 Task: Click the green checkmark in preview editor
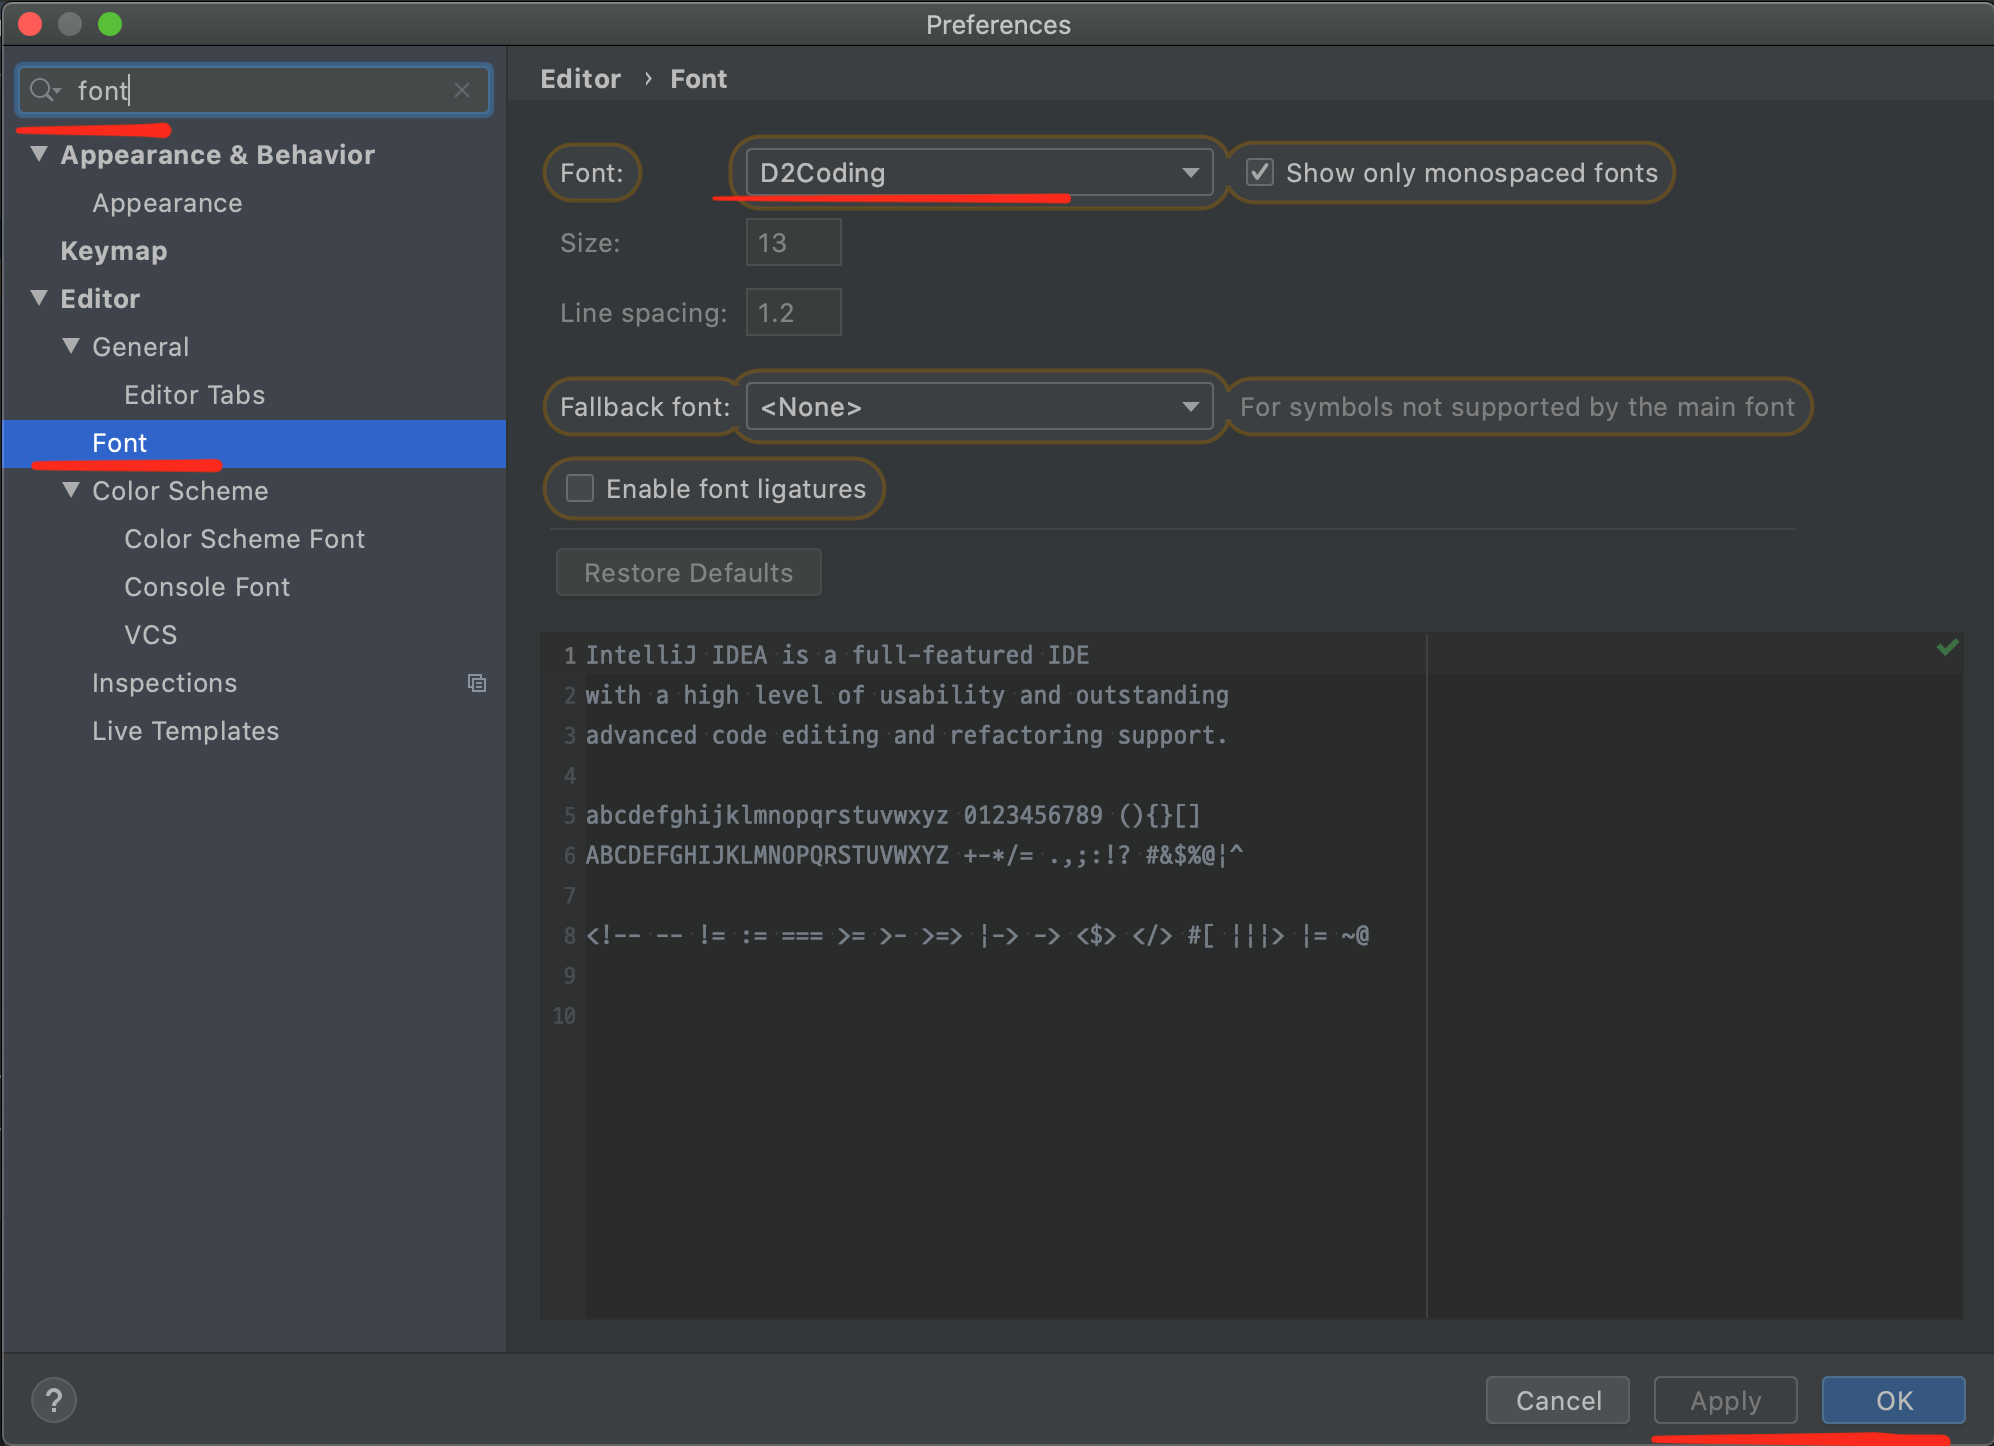pyautogui.click(x=1947, y=648)
